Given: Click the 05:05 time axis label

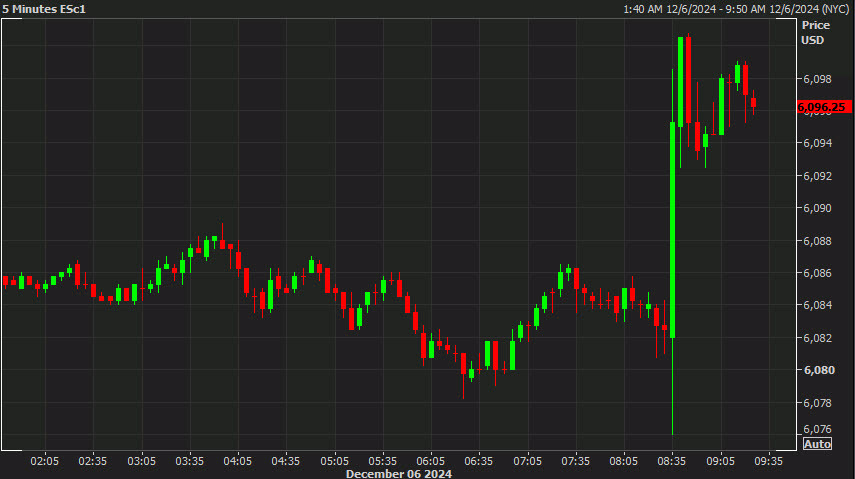Looking at the screenshot, I should (x=334, y=461).
